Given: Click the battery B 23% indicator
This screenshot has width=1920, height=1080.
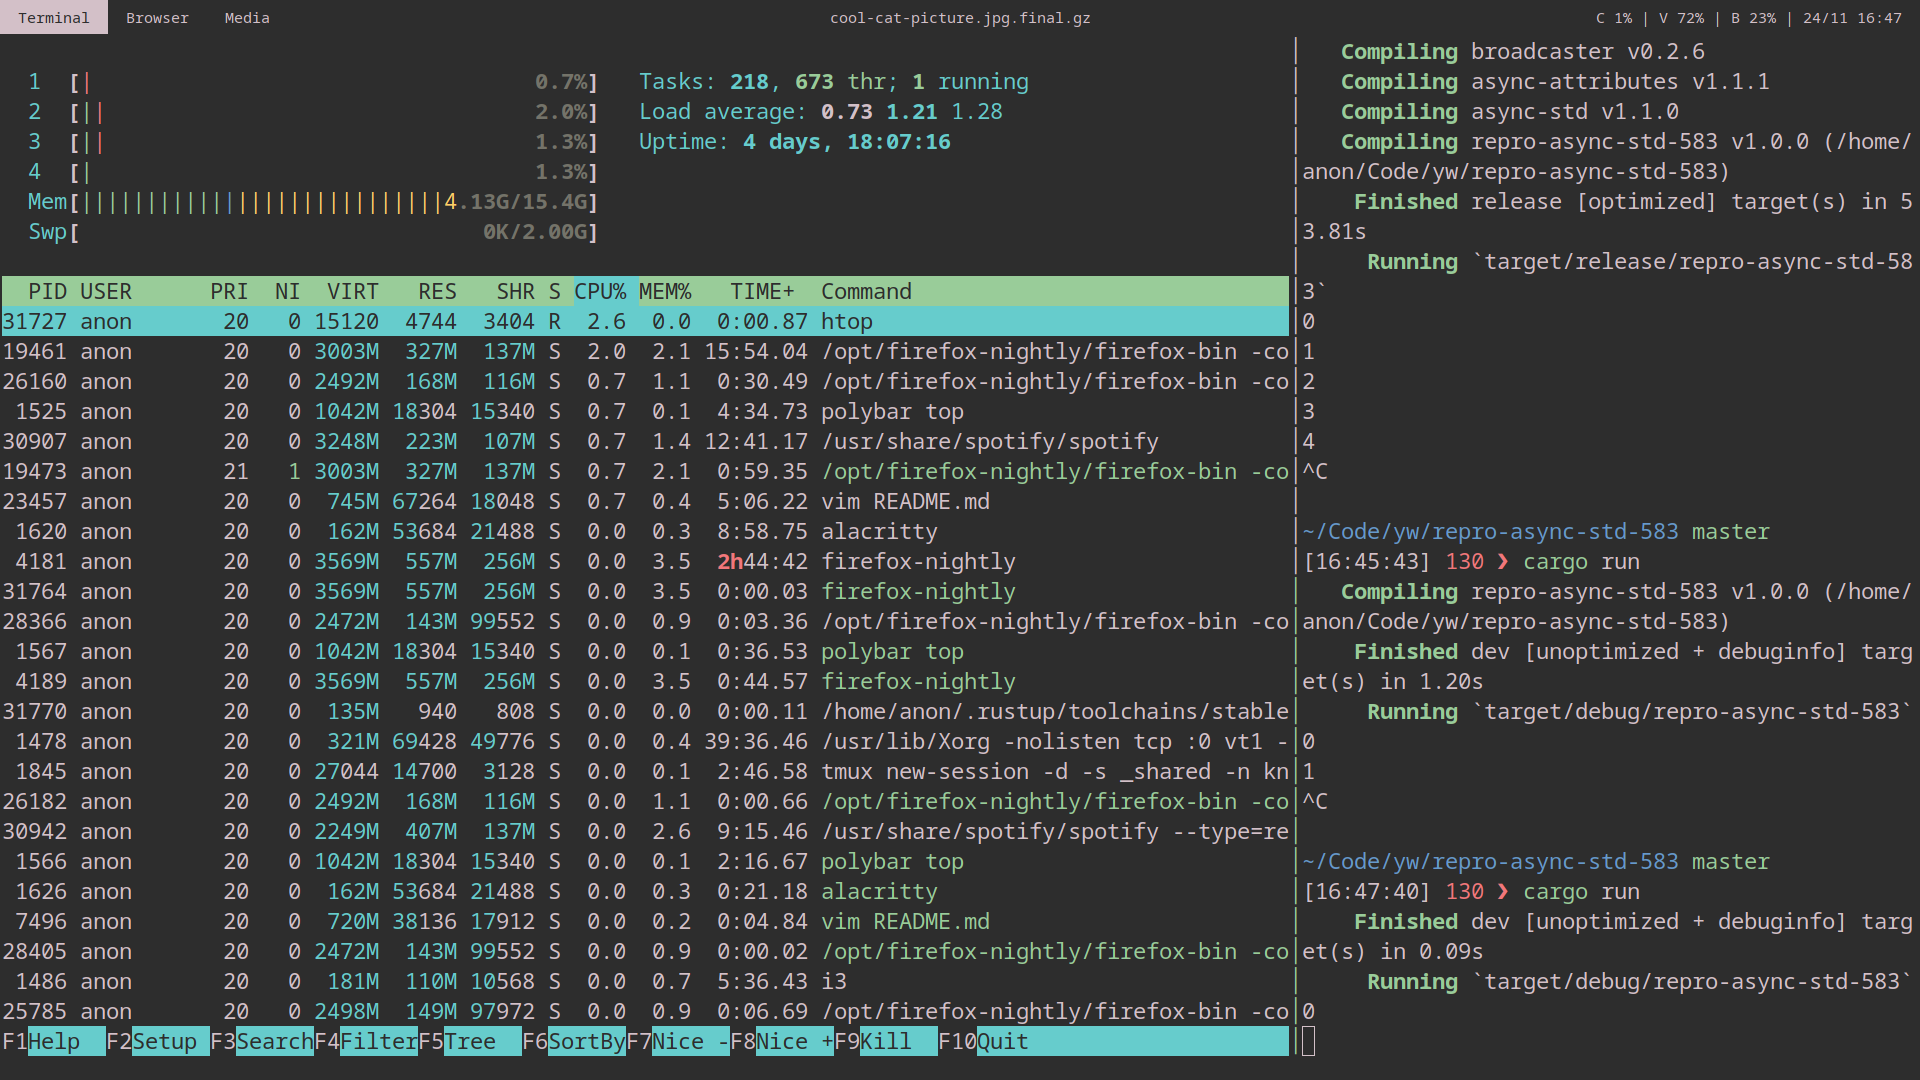Looking at the screenshot, I should pos(1753,17).
